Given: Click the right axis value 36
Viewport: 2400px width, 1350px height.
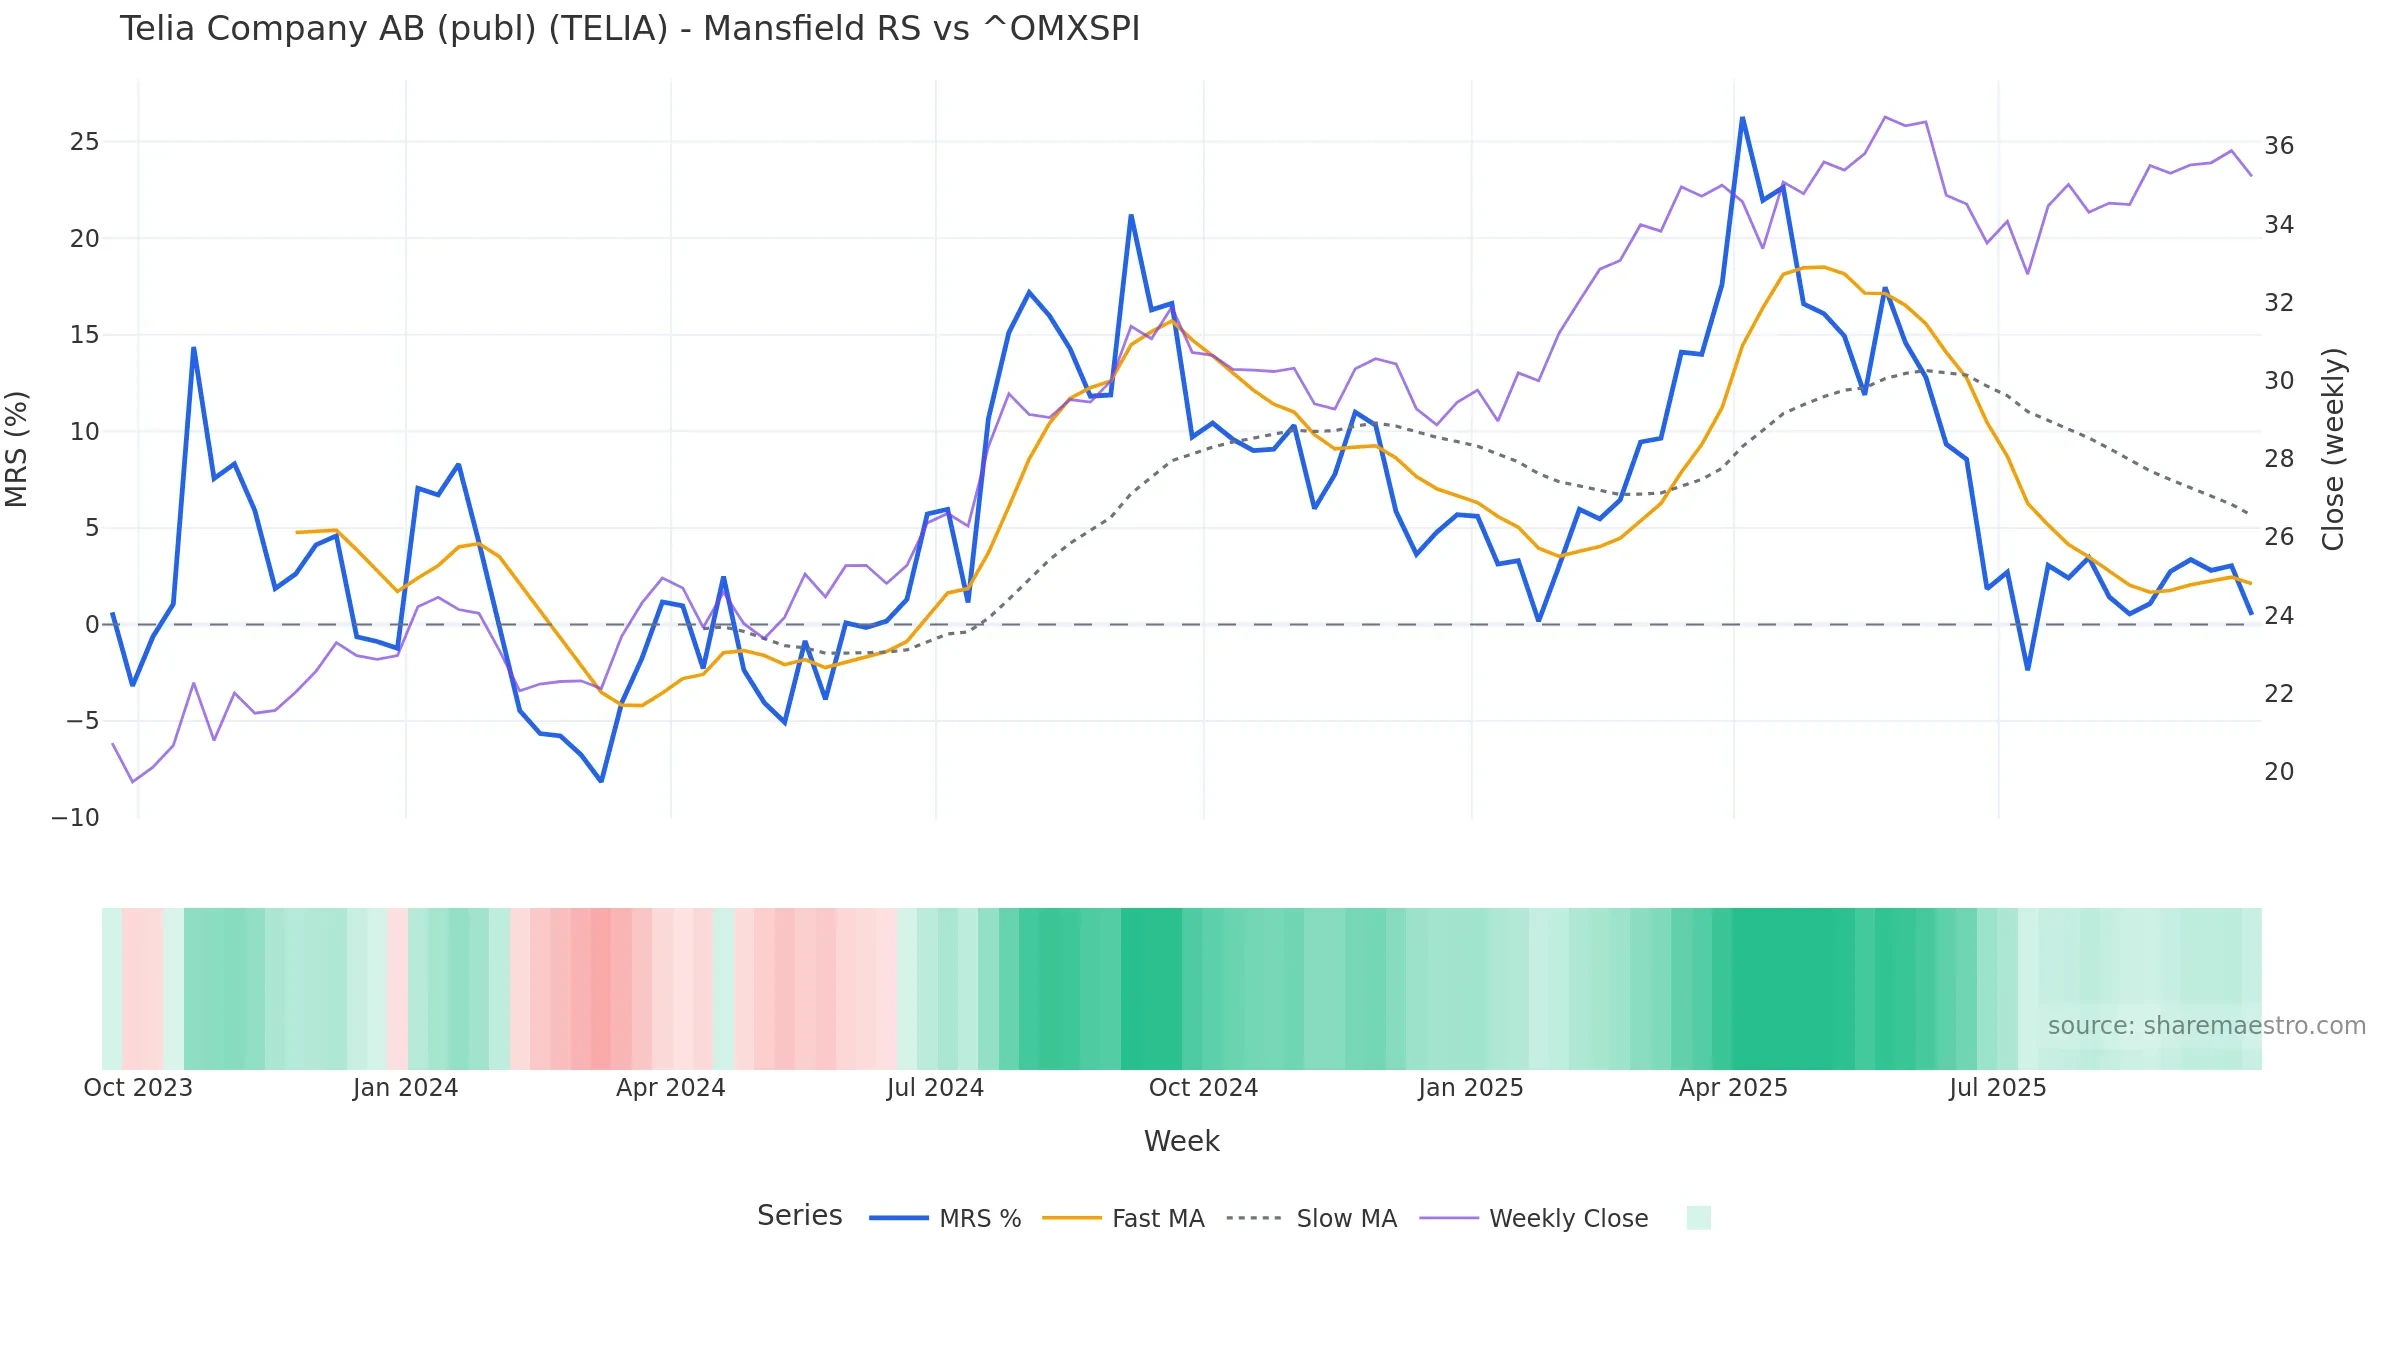Looking at the screenshot, I should [2279, 146].
